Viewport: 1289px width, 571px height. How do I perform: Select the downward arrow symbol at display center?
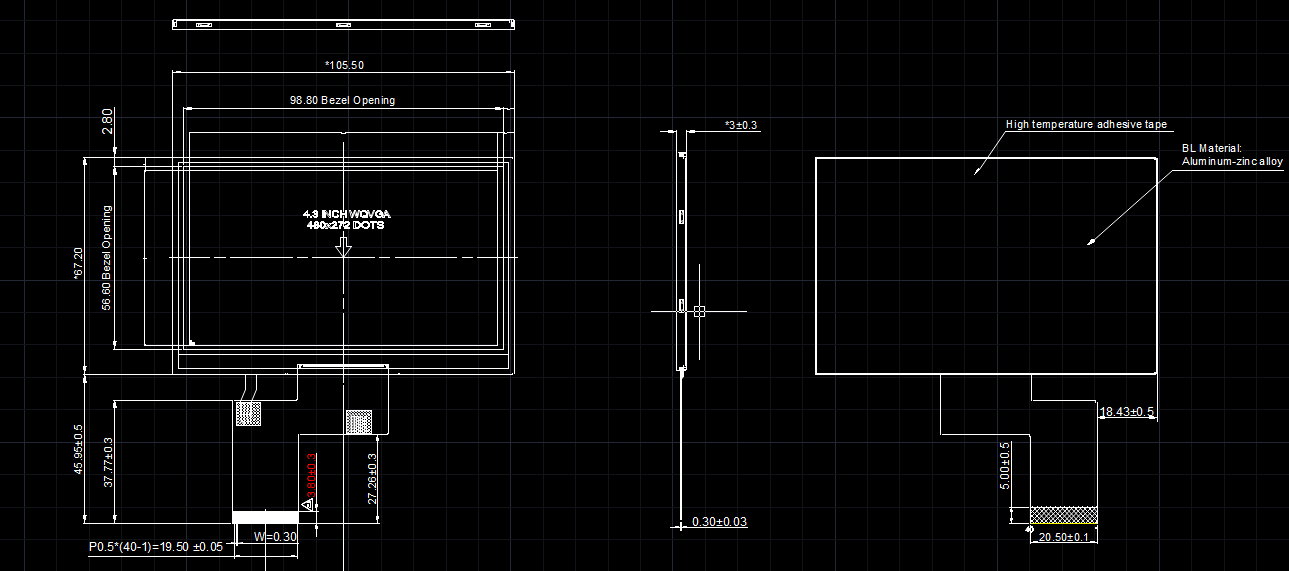click(343, 245)
